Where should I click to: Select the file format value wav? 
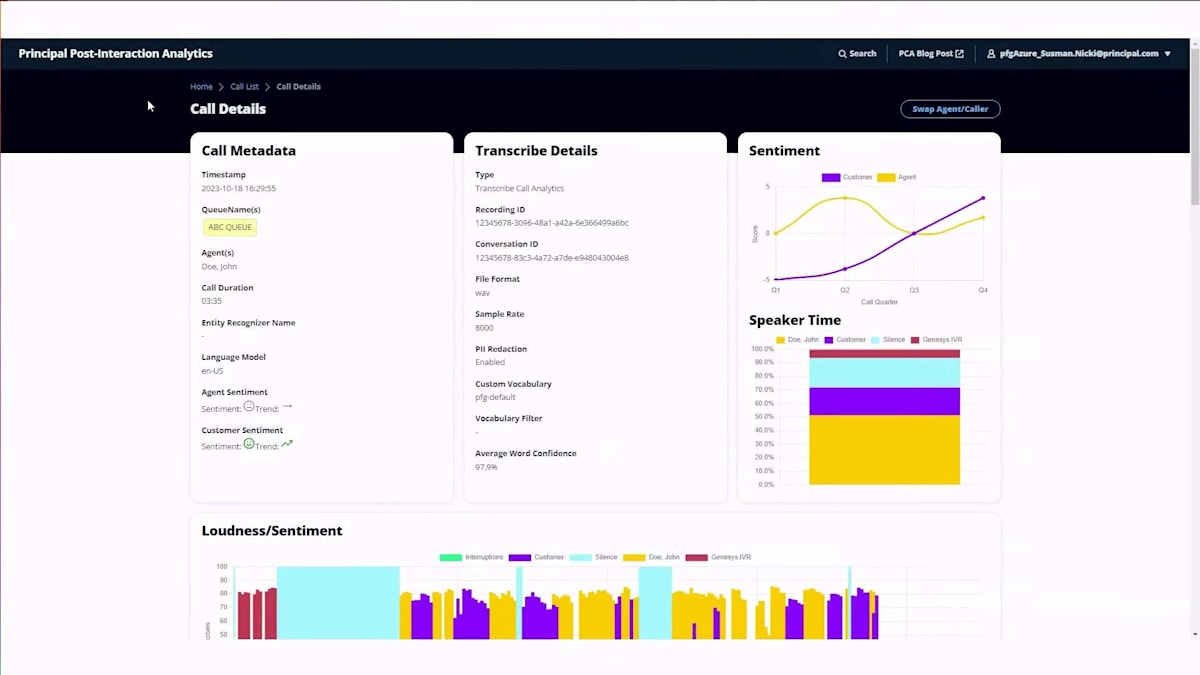[483, 293]
